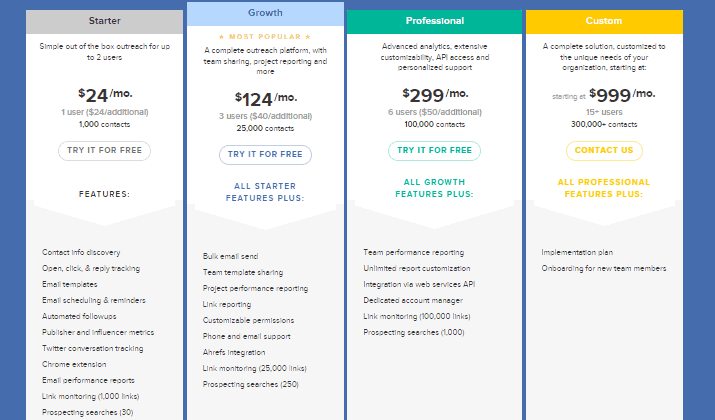Click Ahrefs integration feature text
Image resolution: width=715 pixels, height=420 pixels.
[x=234, y=352]
